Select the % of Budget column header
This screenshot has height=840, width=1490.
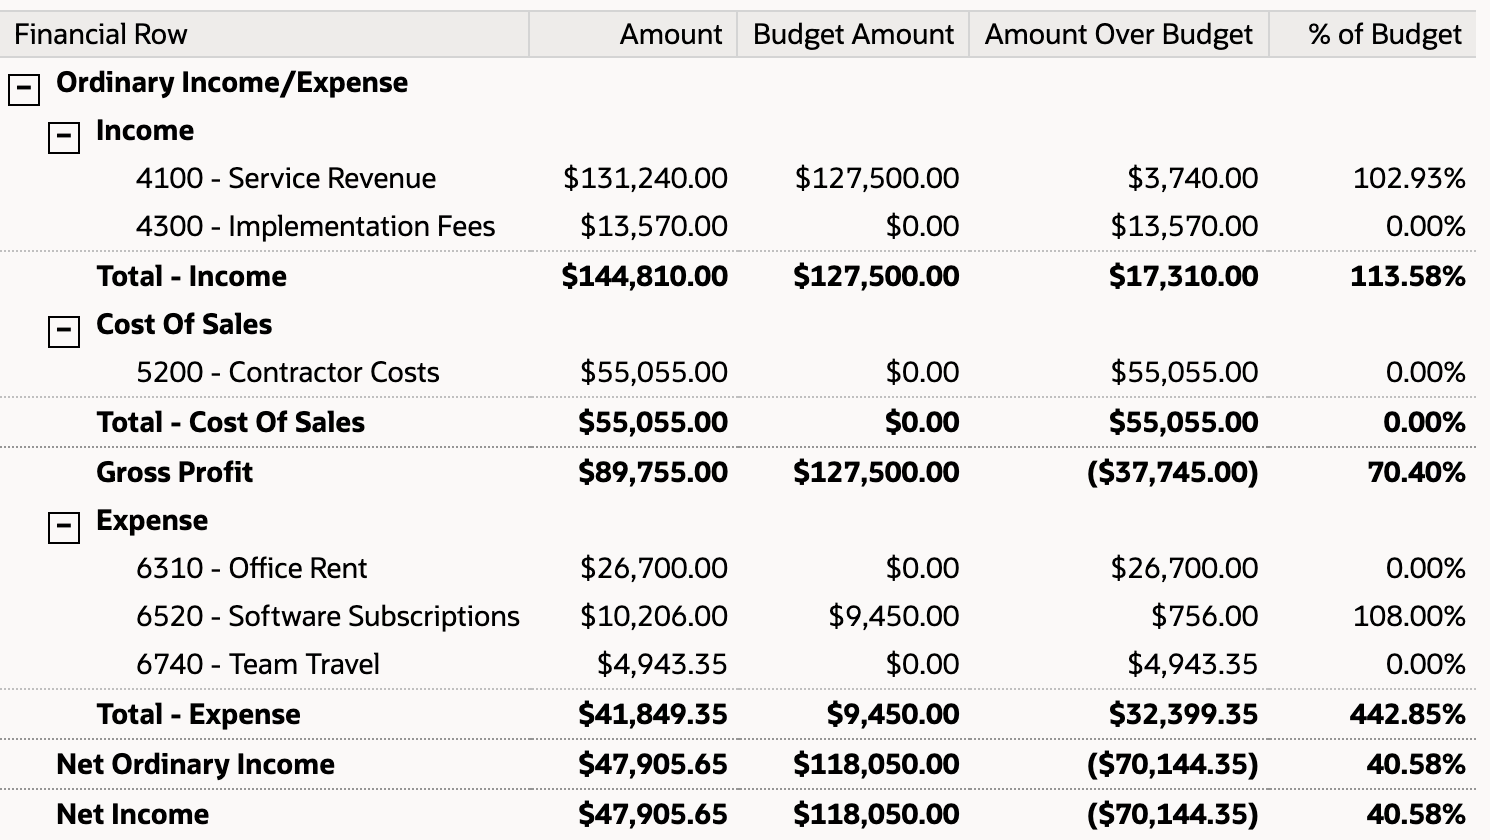tap(1373, 34)
